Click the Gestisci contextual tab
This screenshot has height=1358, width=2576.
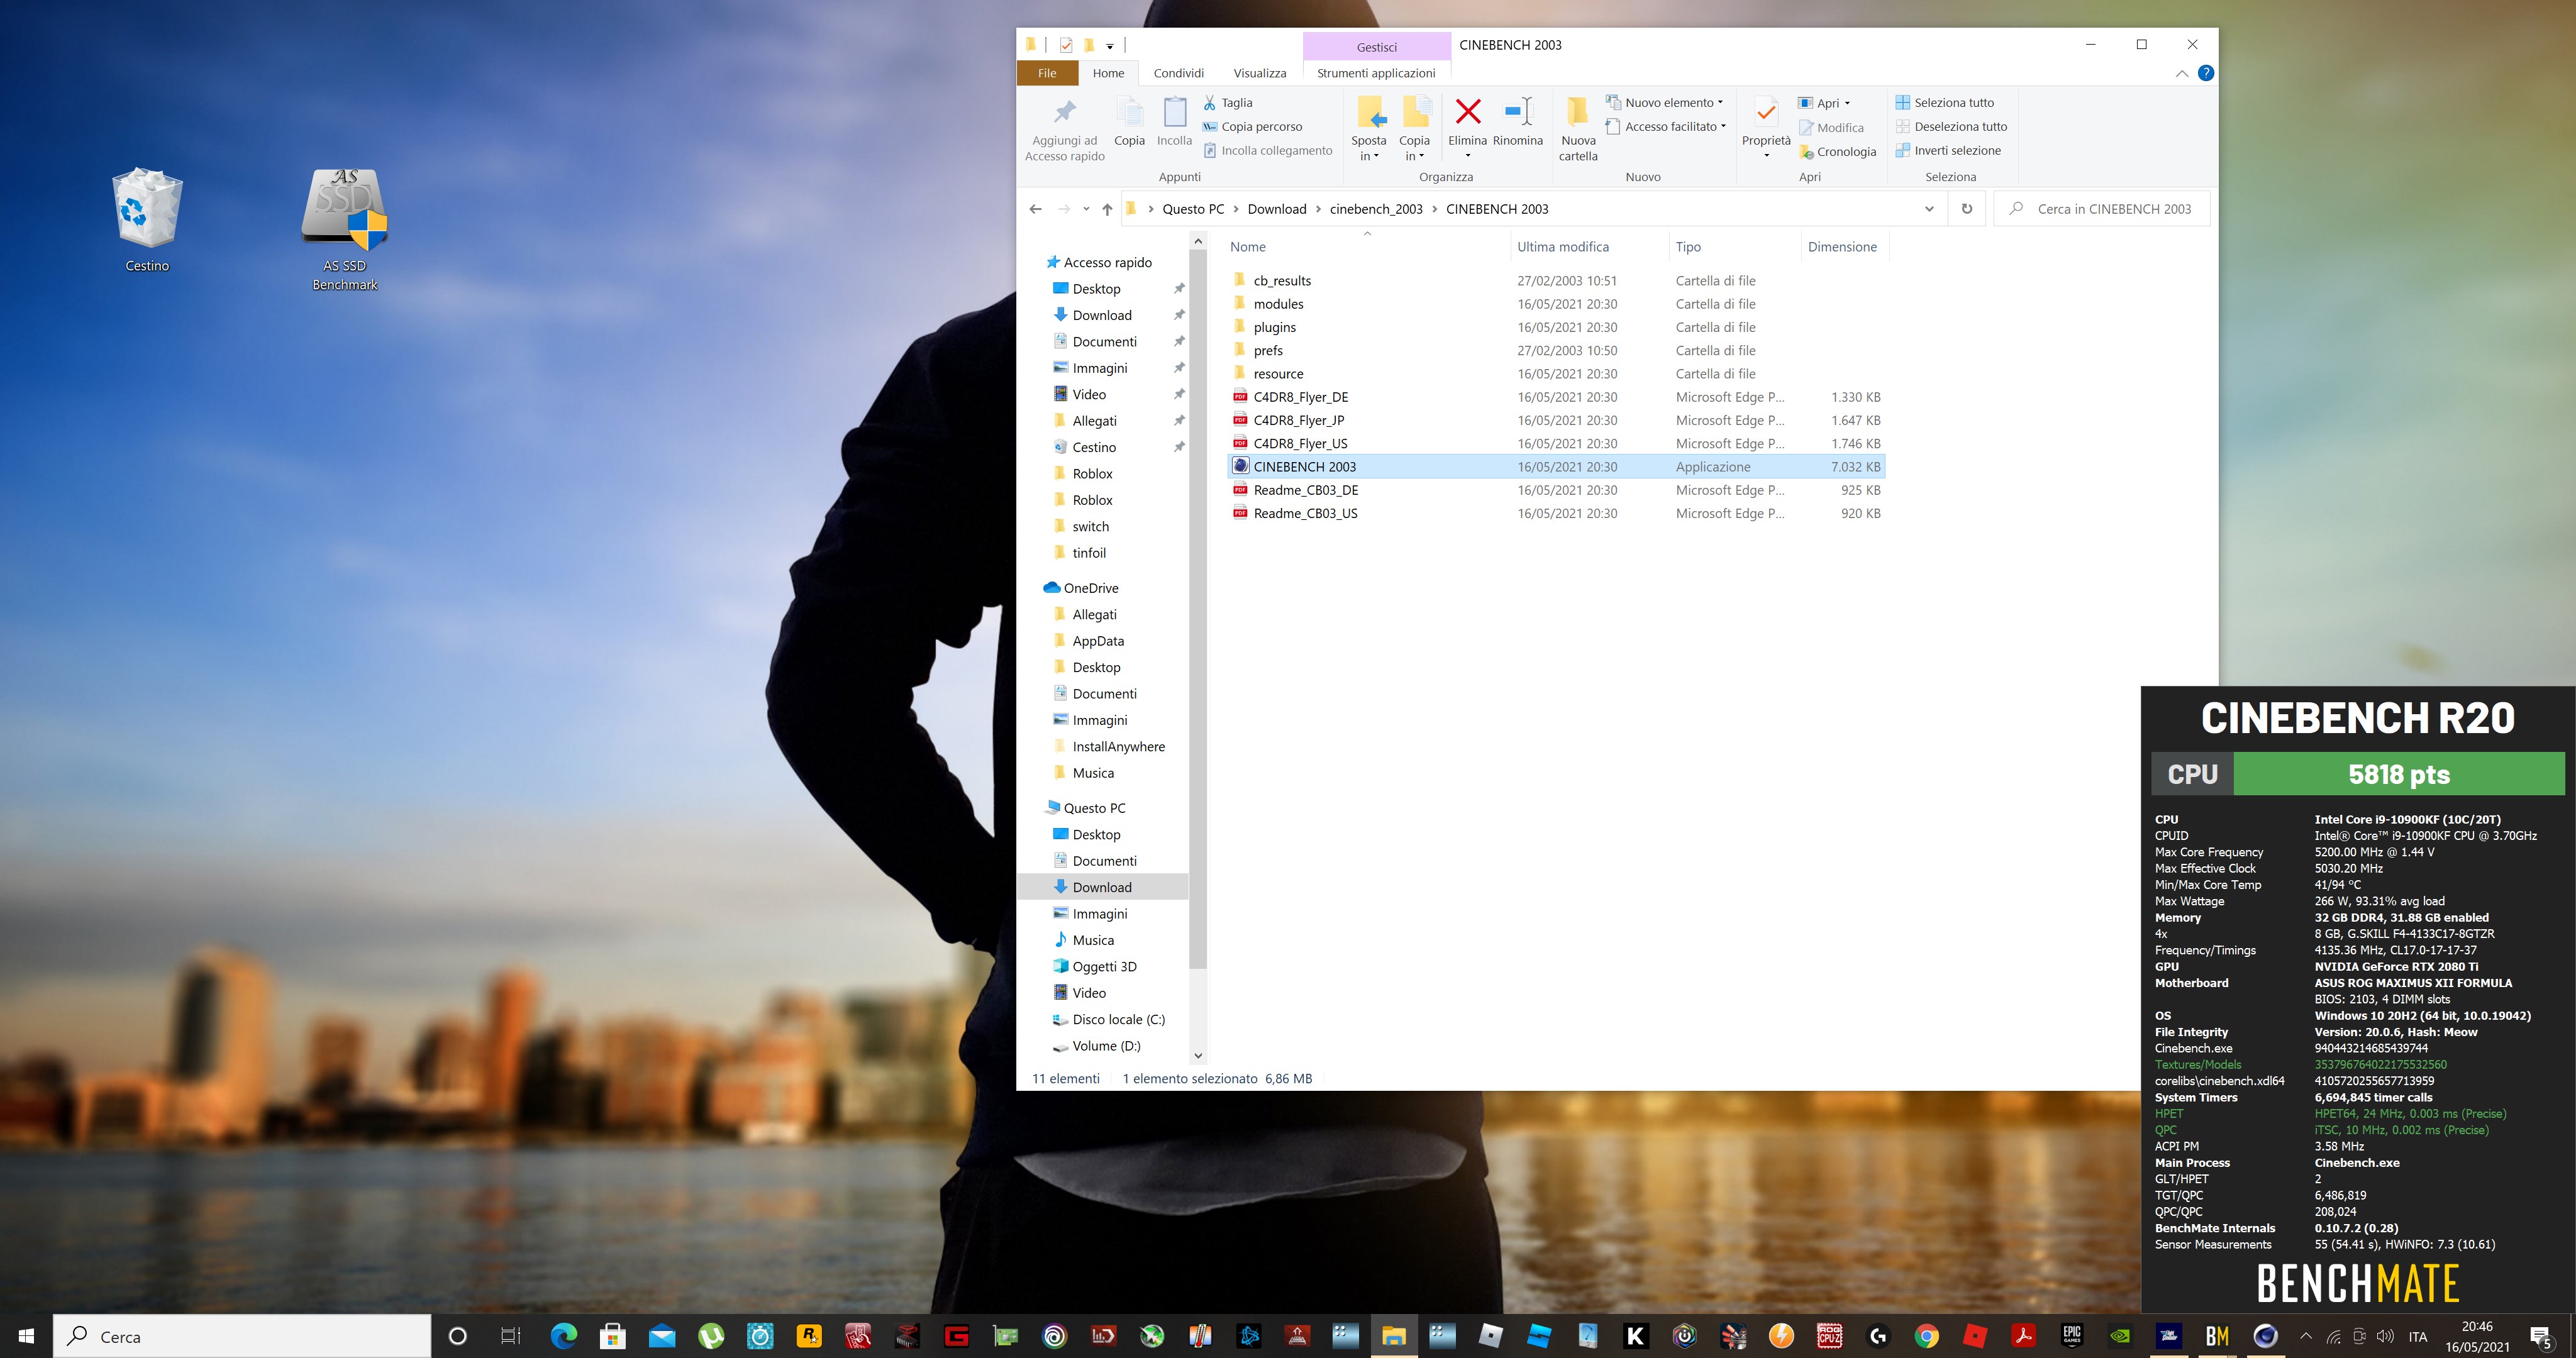pyautogui.click(x=1377, y=46)
